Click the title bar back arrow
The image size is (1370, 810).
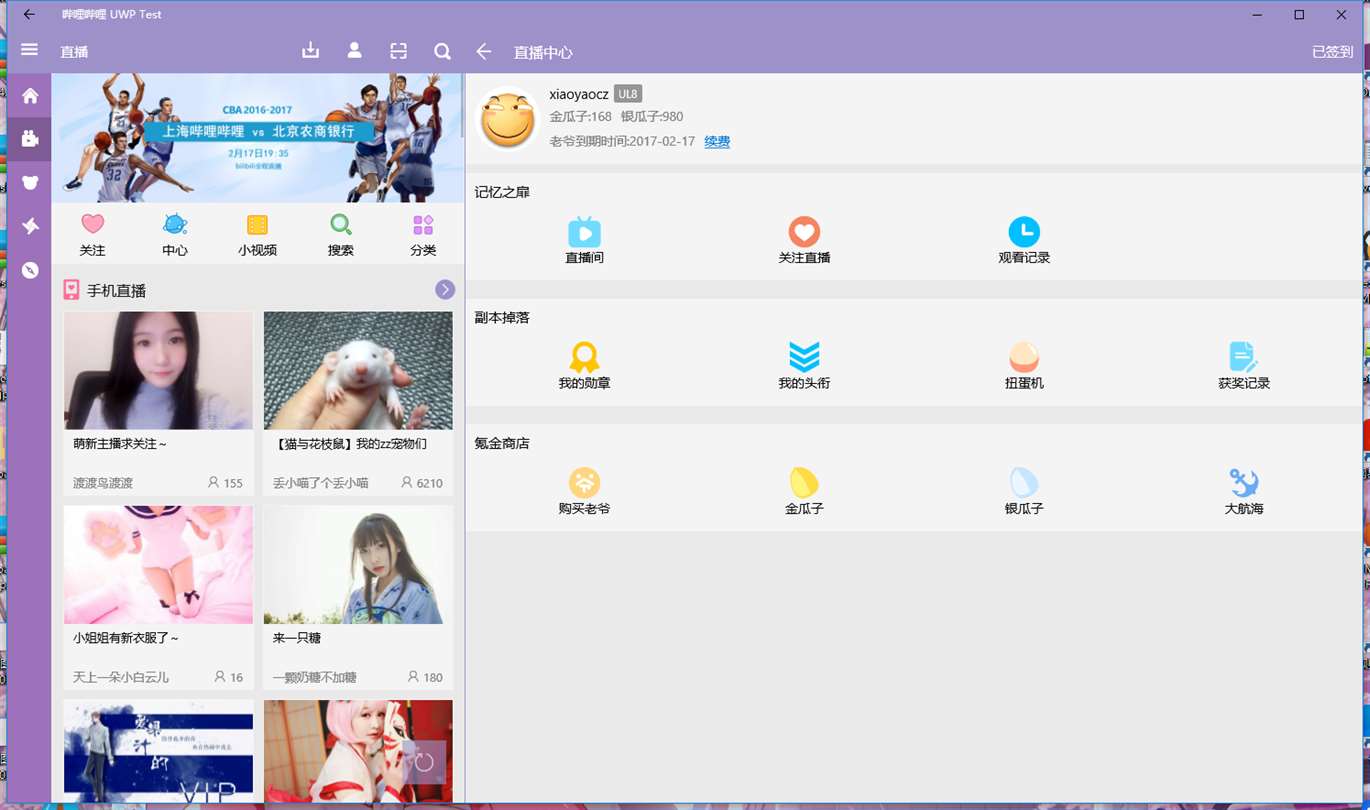click(x=29, y=15)
